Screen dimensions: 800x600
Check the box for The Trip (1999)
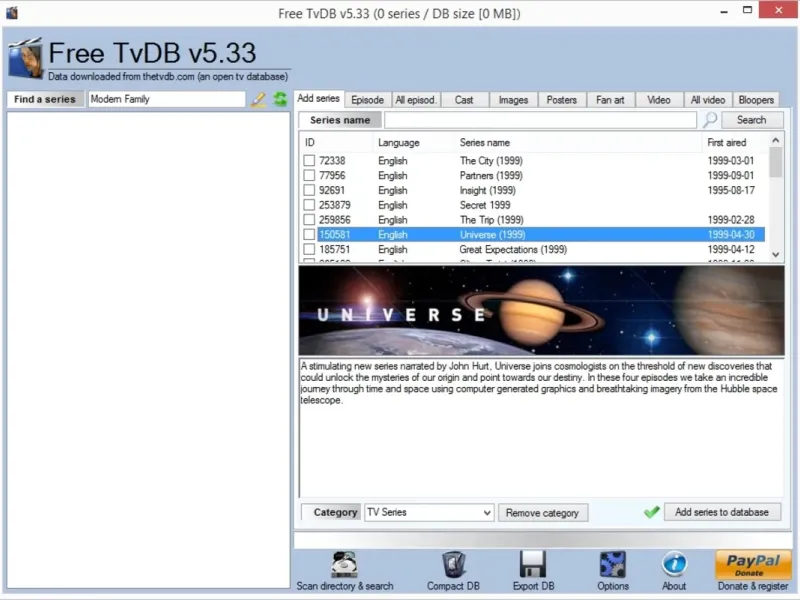[x=309, y=220]
